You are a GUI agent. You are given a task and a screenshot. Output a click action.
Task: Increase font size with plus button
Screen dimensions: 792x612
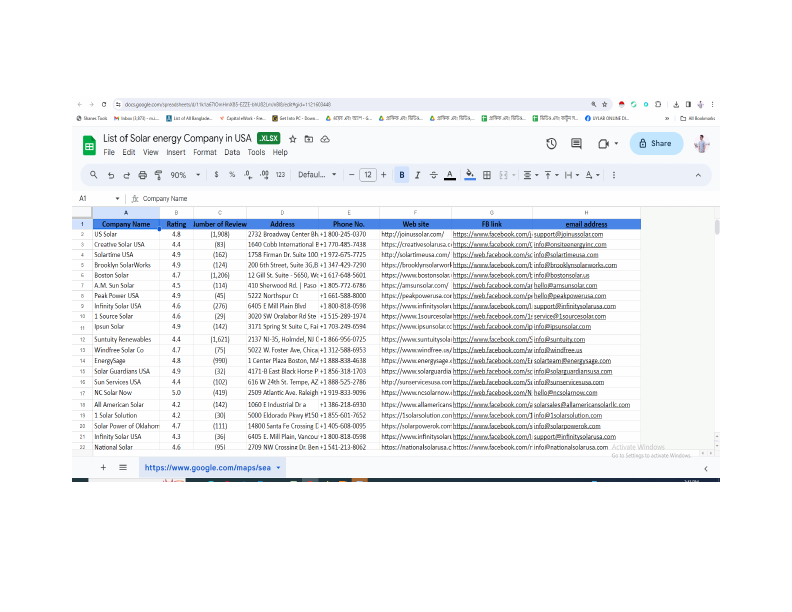[383, 175]
